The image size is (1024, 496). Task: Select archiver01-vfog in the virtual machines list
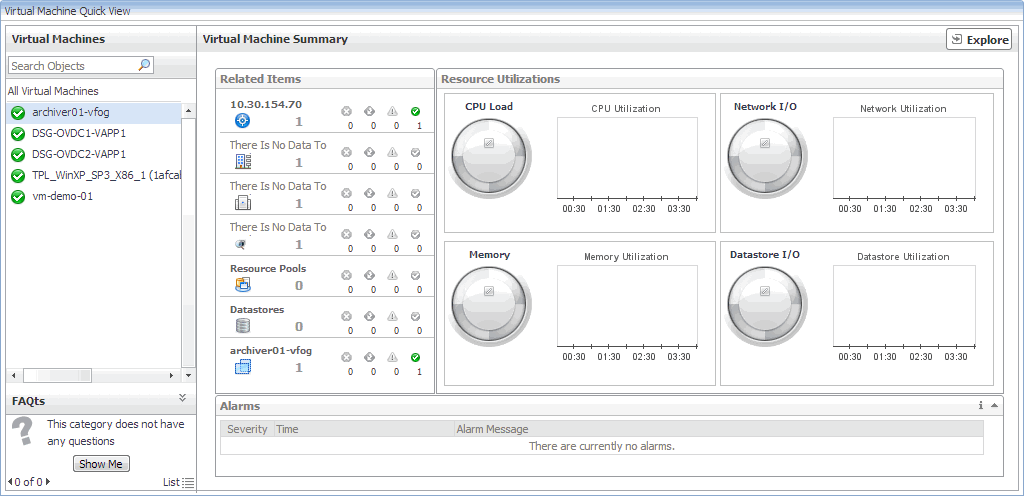pos(93,112)
